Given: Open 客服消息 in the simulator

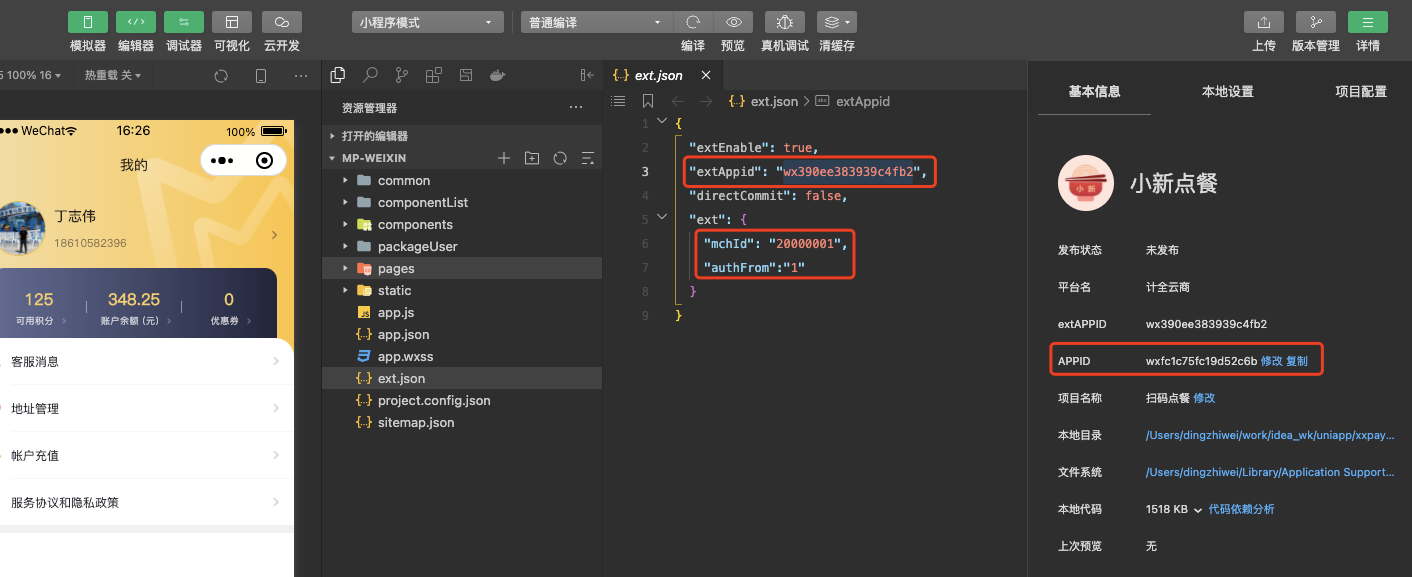Looking at the screenshot, I should pos(146,362).
